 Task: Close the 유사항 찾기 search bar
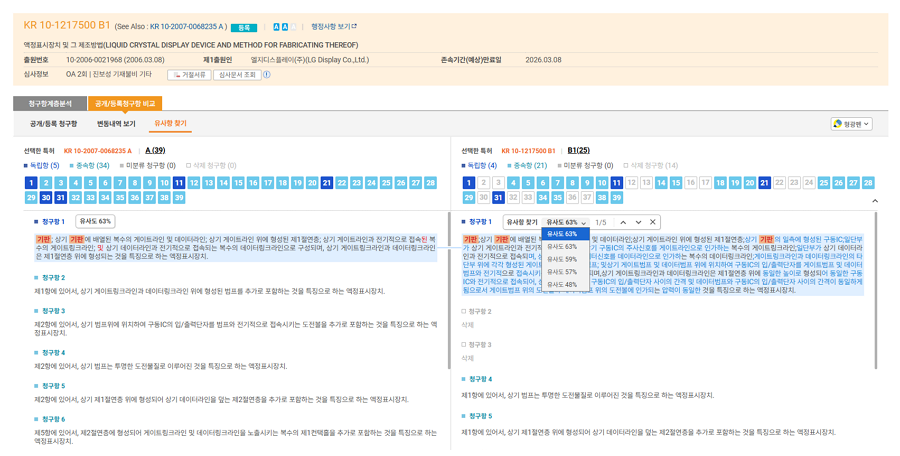(653, 222)
